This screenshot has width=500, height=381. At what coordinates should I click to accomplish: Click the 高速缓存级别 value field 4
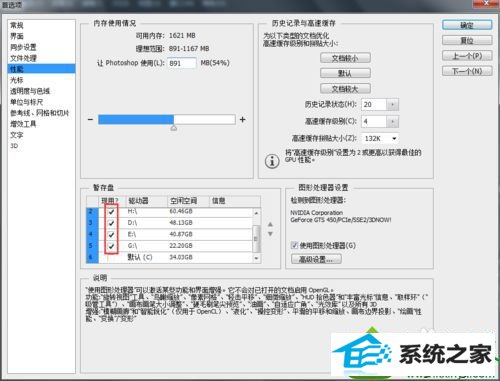click(x=374, y=121)
